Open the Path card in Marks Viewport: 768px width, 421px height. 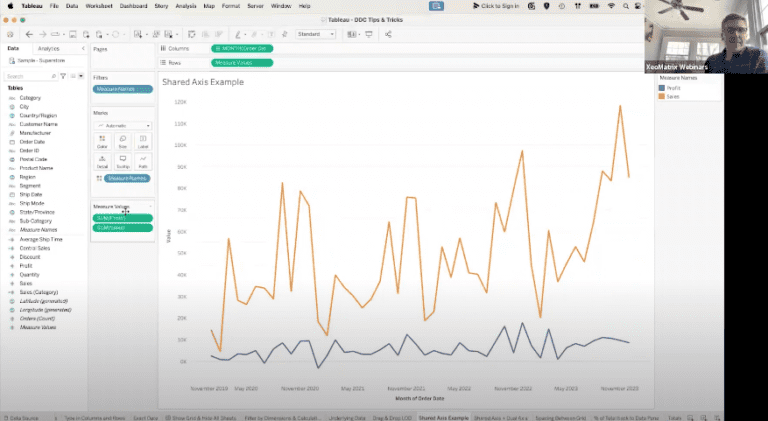(x=143, y=162)
